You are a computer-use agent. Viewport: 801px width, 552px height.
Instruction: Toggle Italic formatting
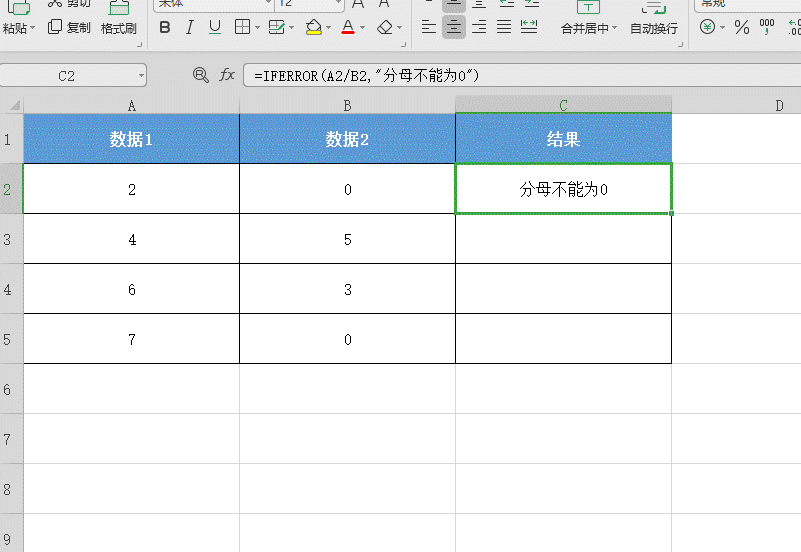(190, 27)
